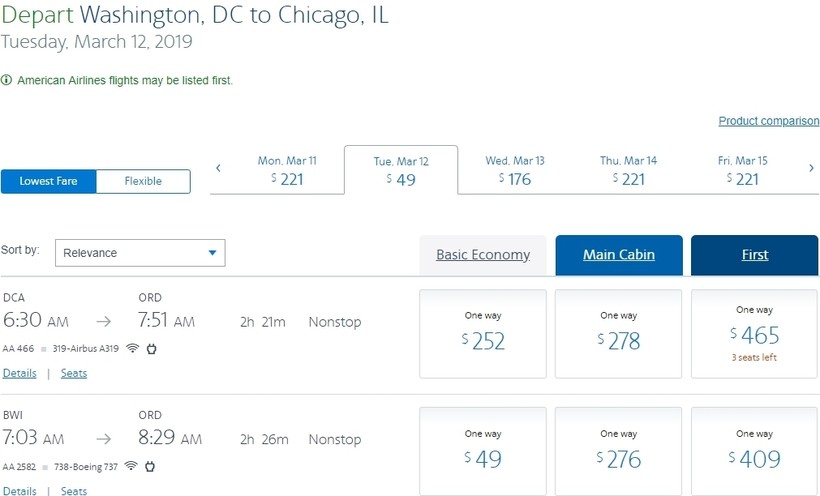Open the Product comparison link
The height and width of the screenshot is (496, 820).
coord(768,121)
